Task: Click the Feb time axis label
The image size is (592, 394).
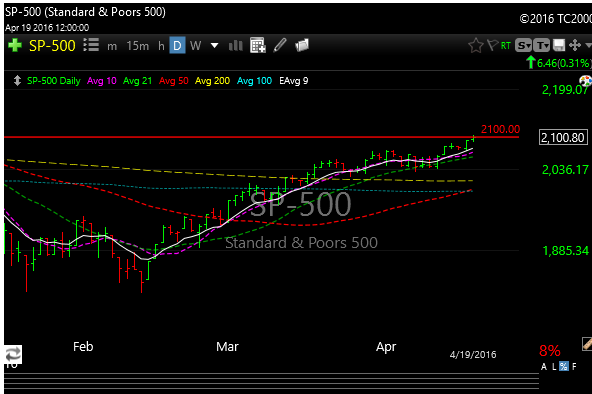Action: 83,346
